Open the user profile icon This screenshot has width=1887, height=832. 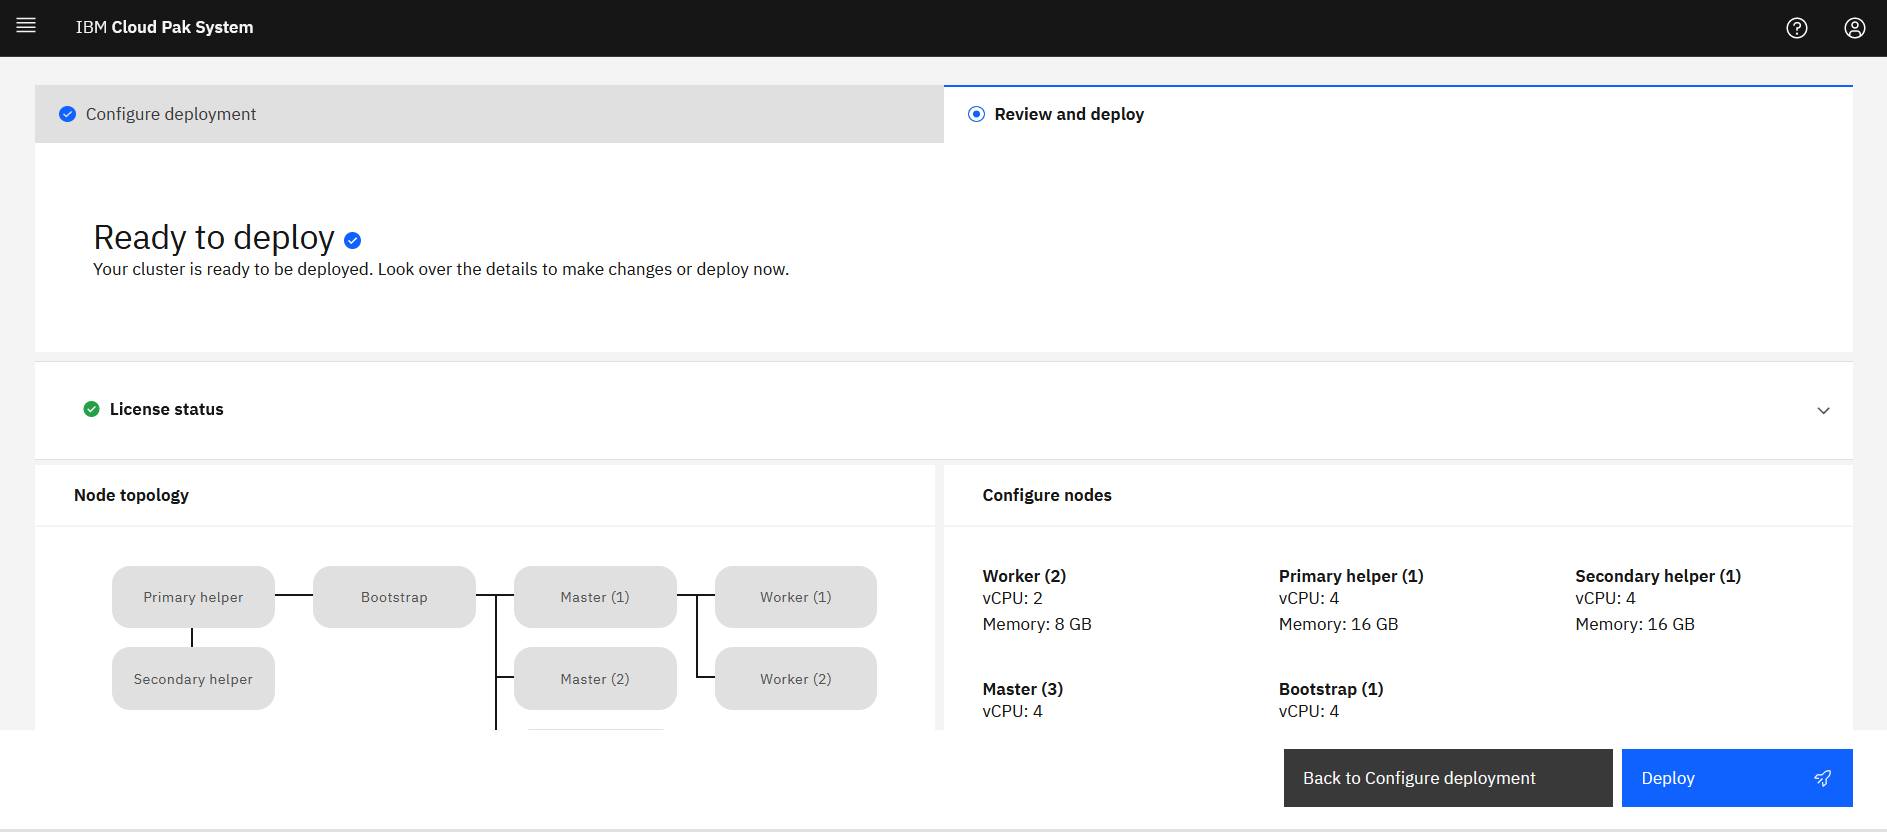coord(1855,28)
